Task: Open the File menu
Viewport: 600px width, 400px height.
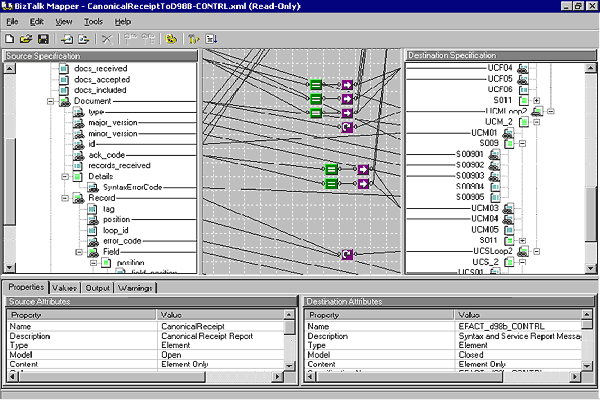Action: 12,22
